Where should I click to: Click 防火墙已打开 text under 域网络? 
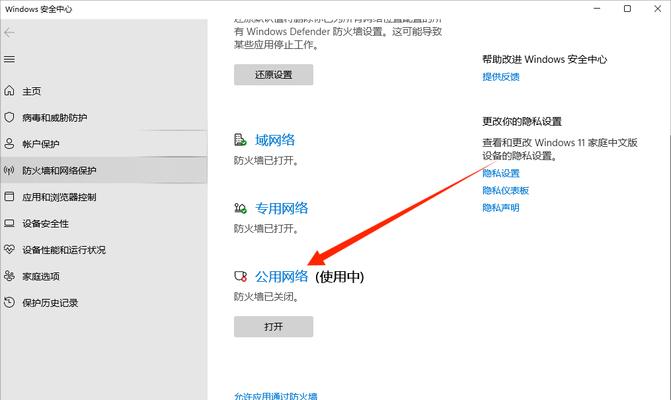266,160
